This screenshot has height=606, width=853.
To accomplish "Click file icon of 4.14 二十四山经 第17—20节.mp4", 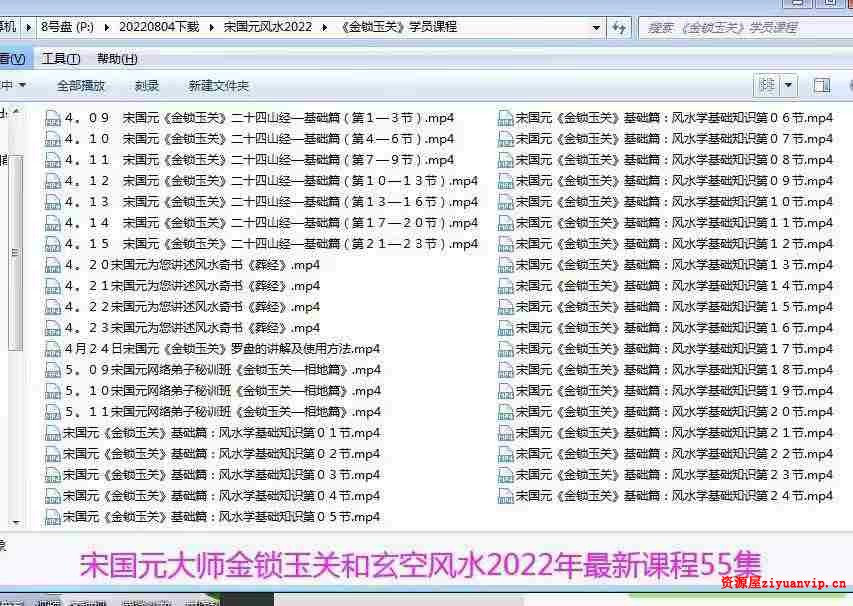I will [53, 224].
